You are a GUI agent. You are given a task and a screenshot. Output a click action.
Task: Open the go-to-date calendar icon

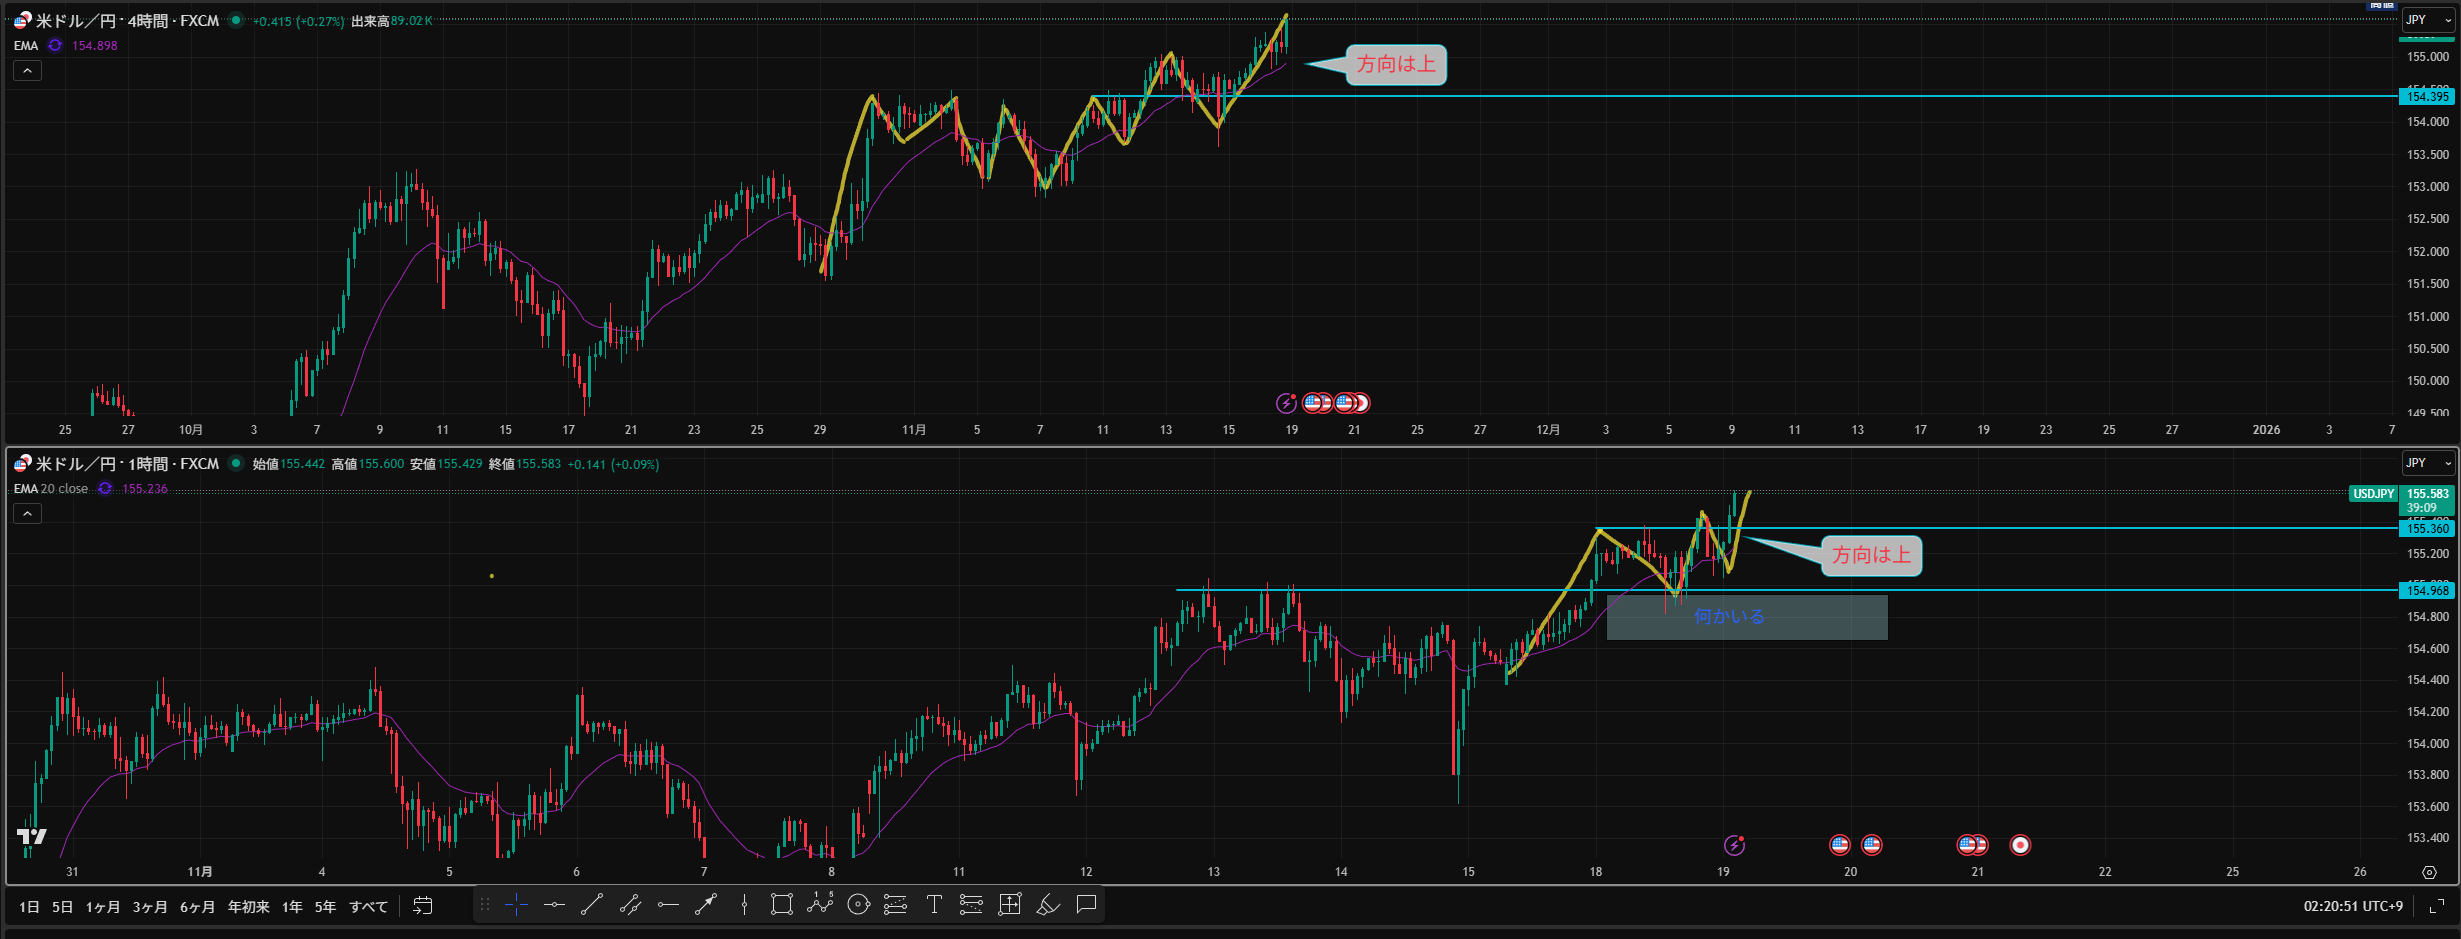click(423, 906)
